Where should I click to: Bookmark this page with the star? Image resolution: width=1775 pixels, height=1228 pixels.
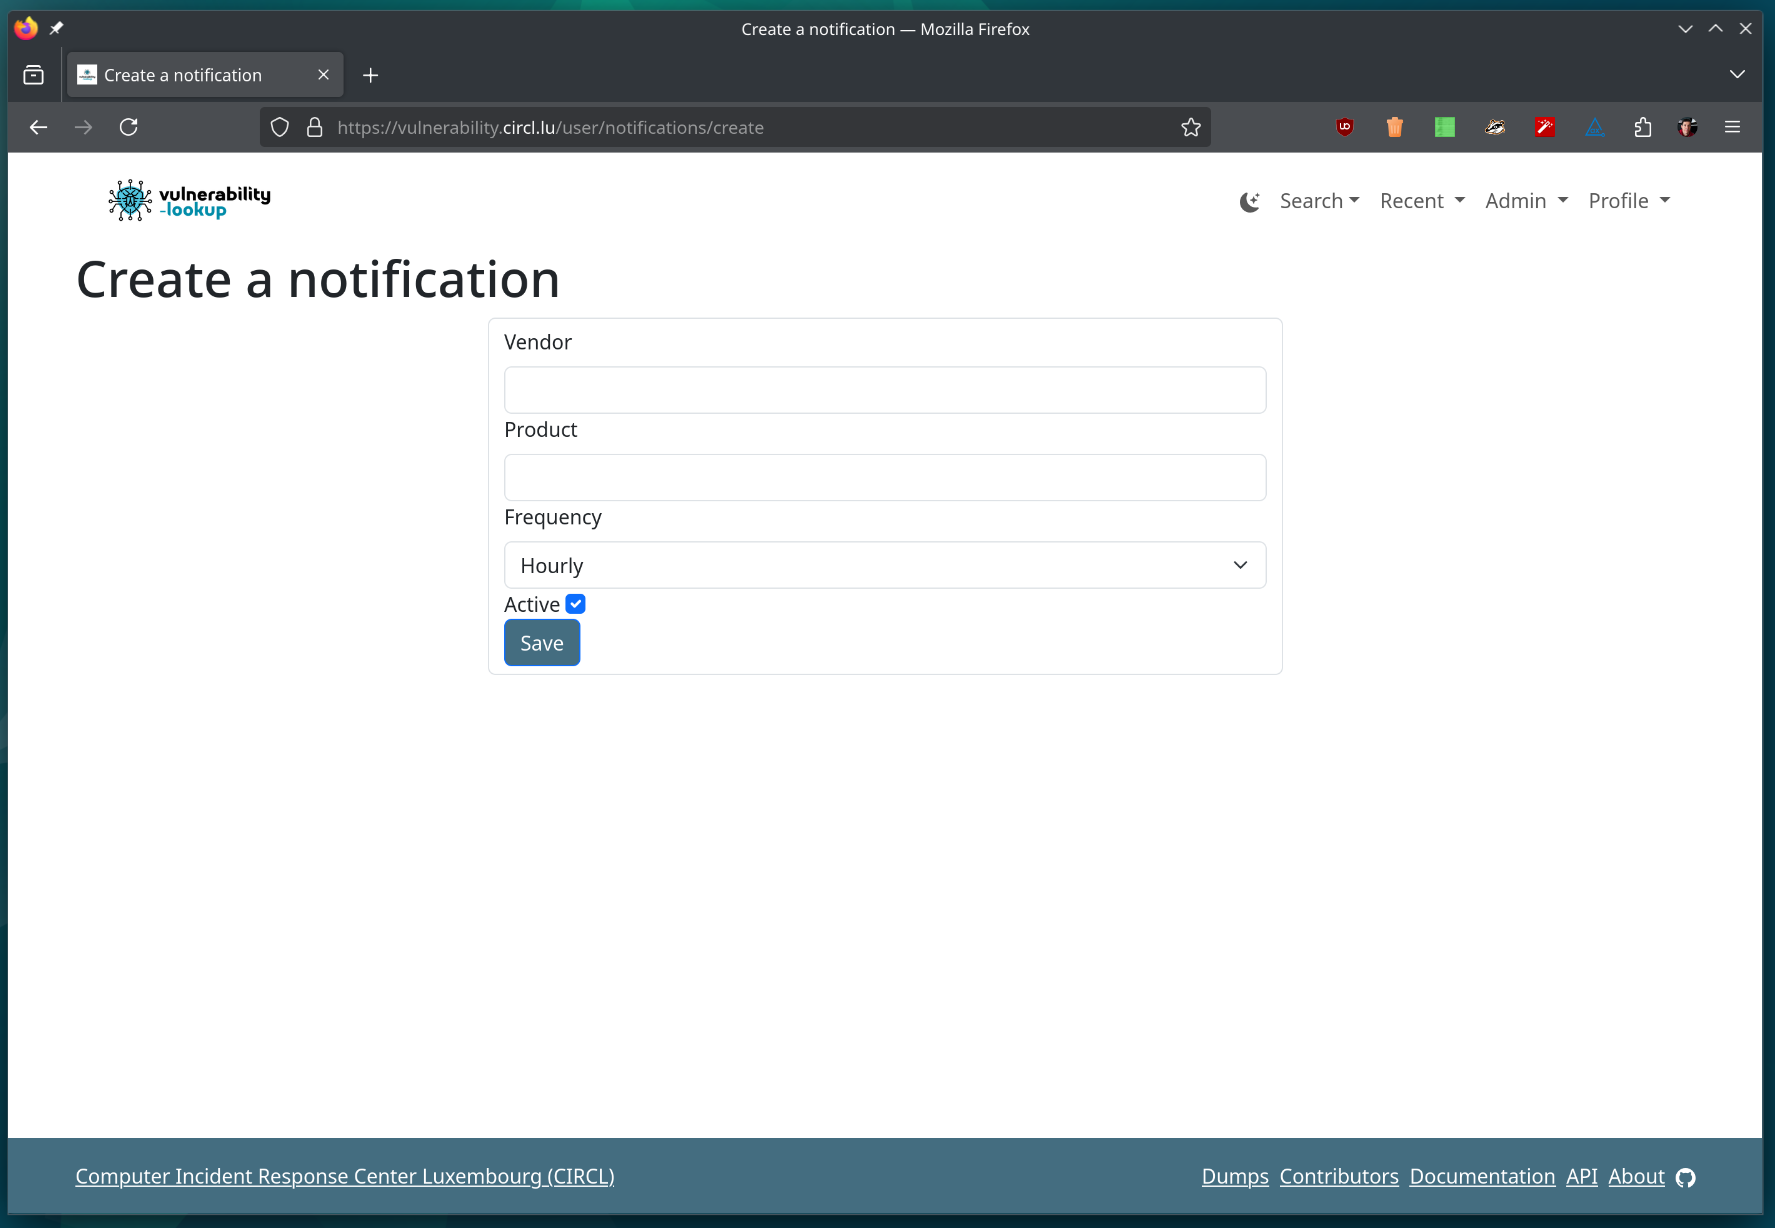point(1191,127)
